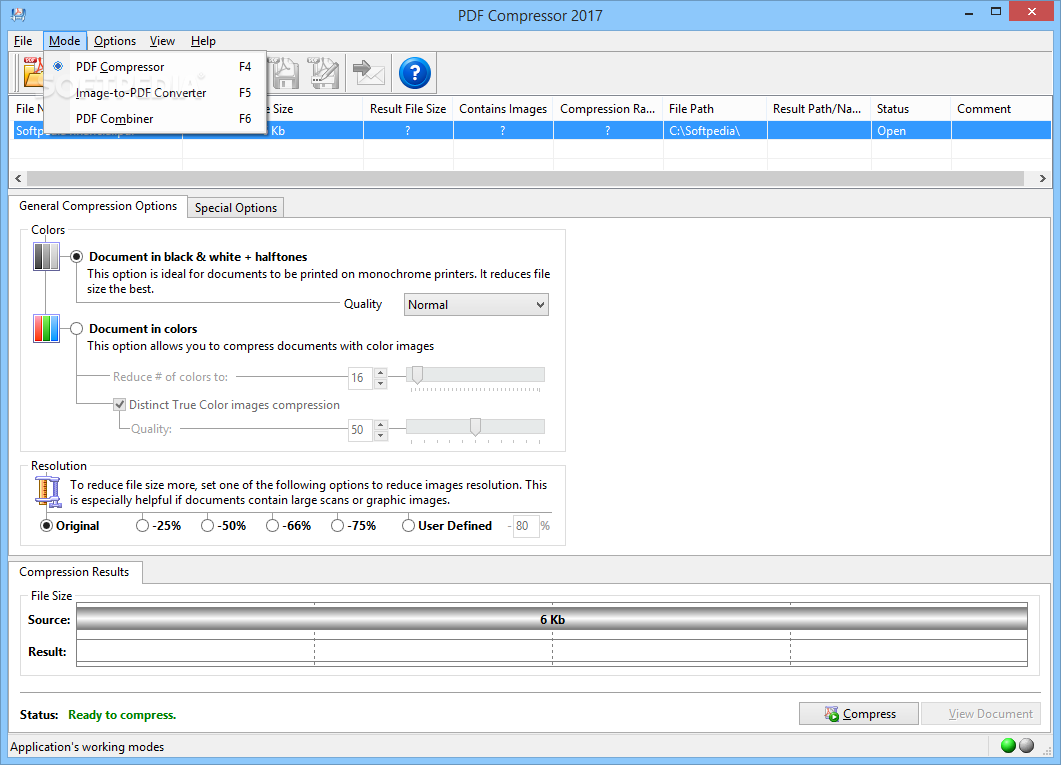Decrease the true color Quality spinner value

[380, 435]
